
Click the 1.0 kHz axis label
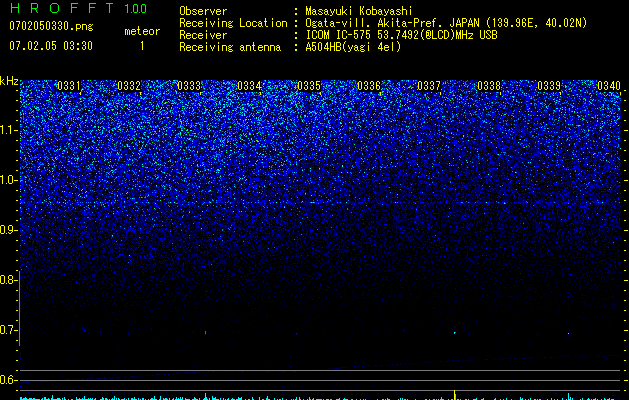[8, 180]
